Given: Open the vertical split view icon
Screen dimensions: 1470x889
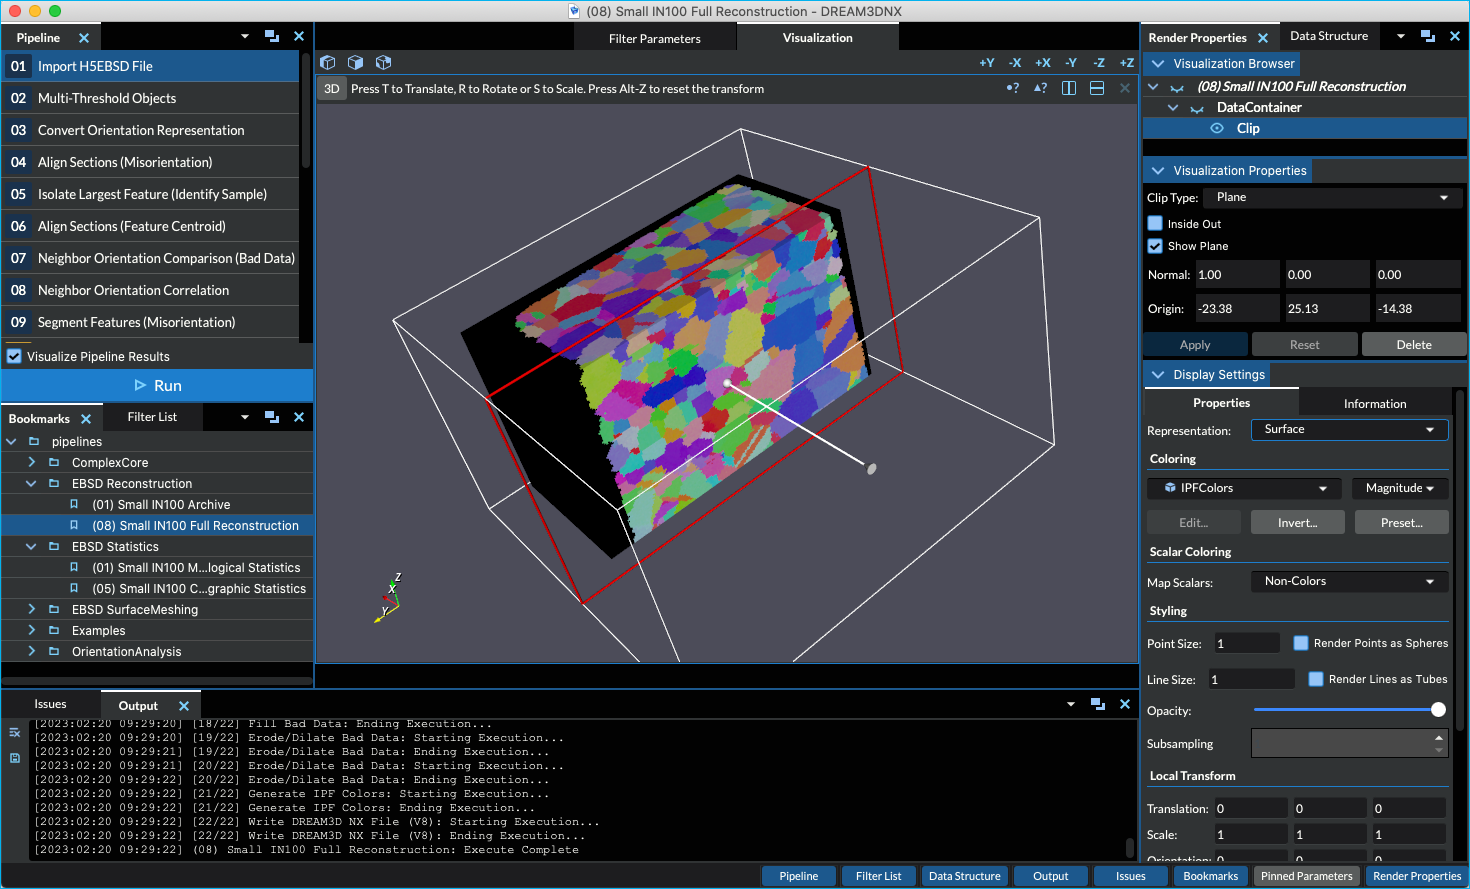Looking at the screenshot, I should (x=1068, y=88).
